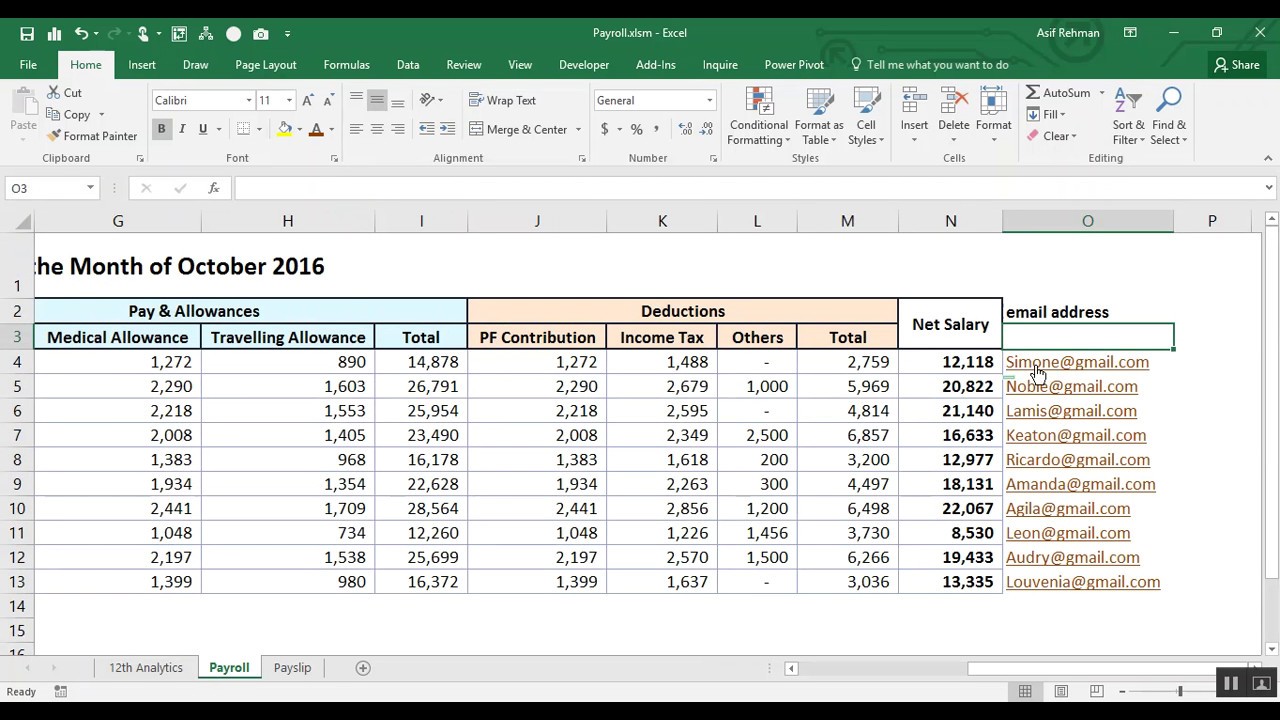Click the Increase Decimal icon
1280x720 pixels.
pos(685,129)
